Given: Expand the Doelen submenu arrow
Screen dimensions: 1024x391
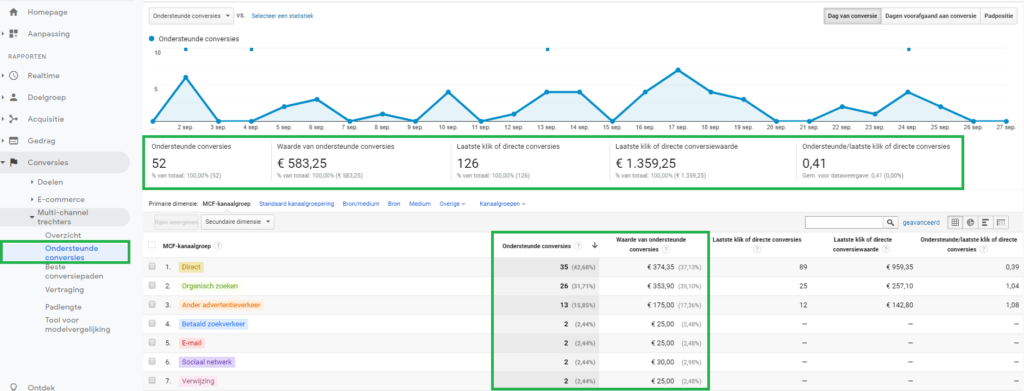Looking at the screenshot, I should [x=32, y=182].
